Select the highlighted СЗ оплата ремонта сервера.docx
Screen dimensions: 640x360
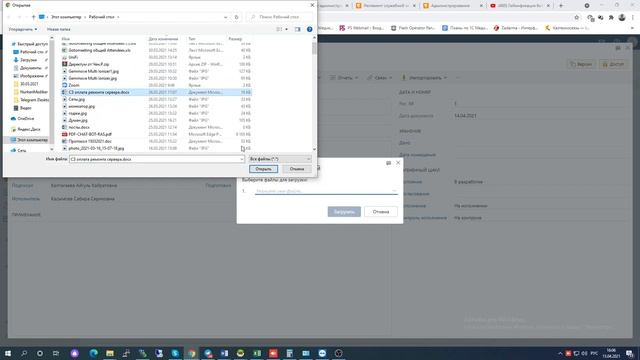pyautogui.click(x=156, y=92)
